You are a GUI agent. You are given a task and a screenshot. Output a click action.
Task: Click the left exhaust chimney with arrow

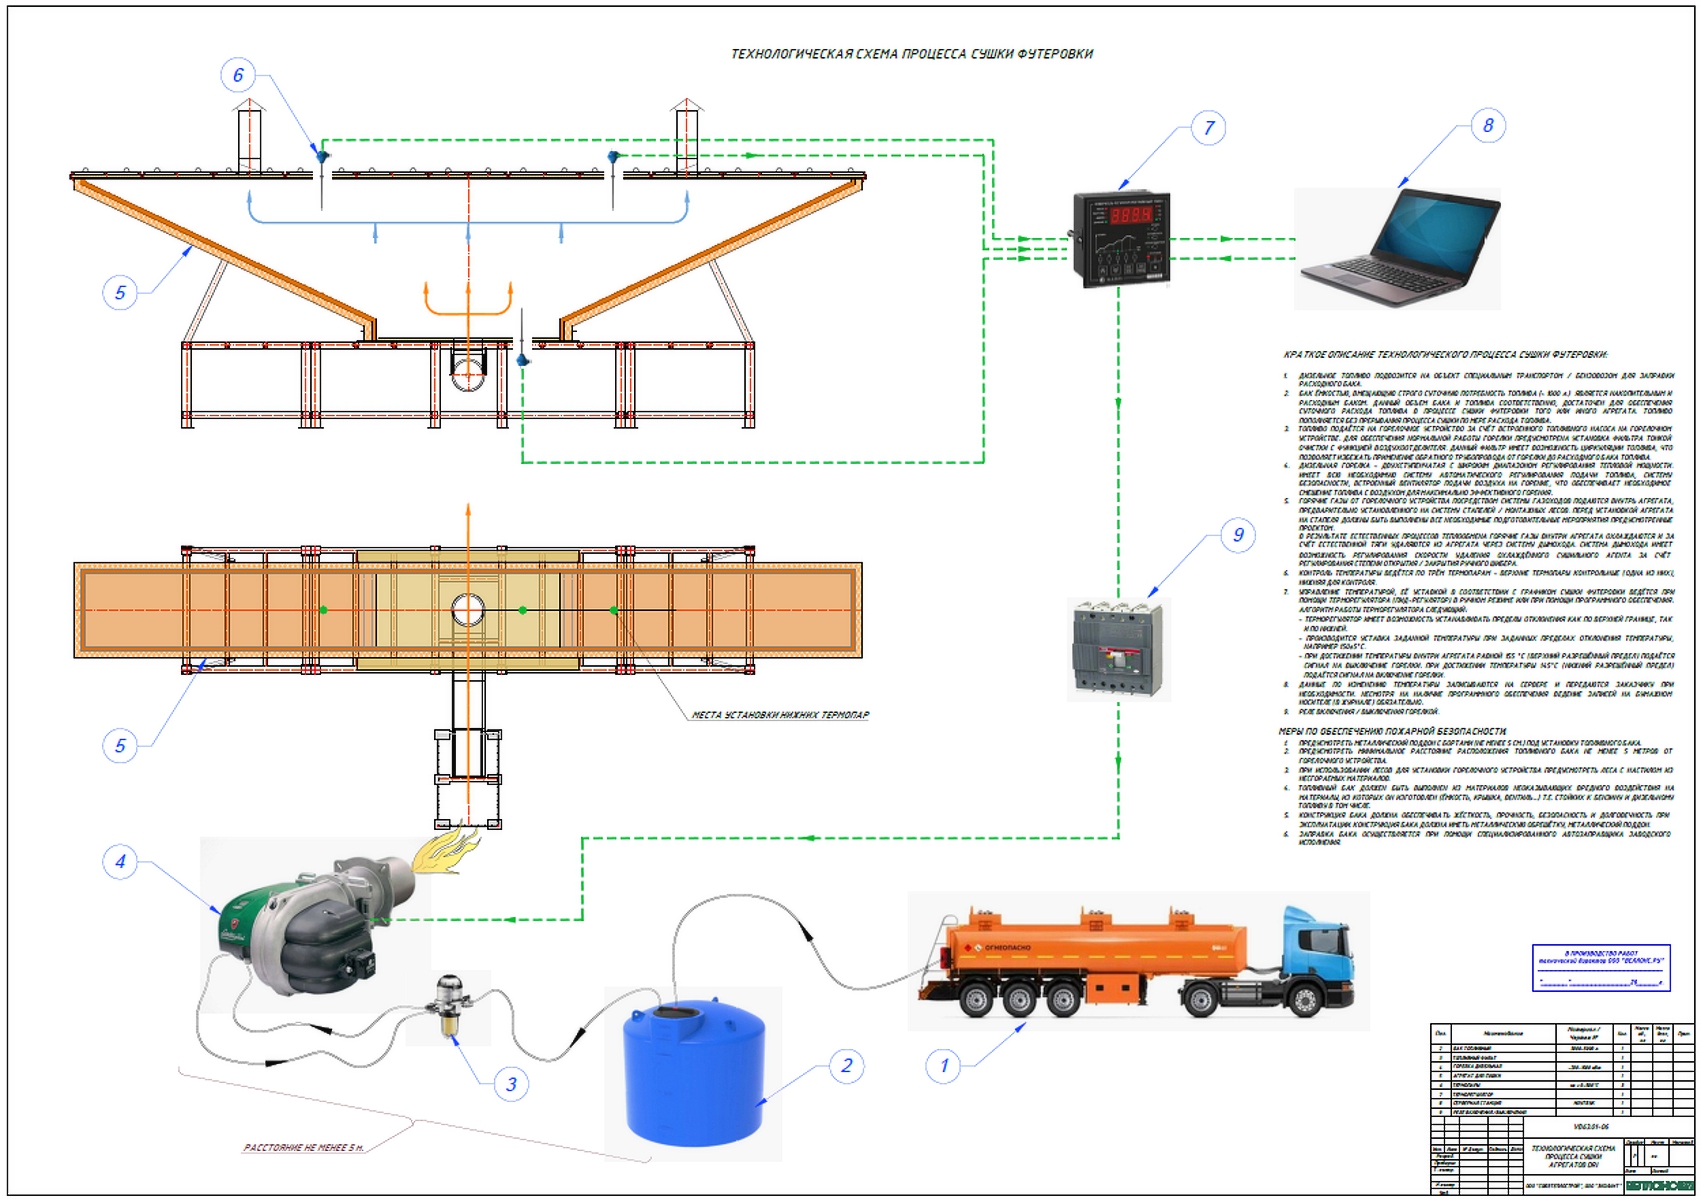pos(249,135)
